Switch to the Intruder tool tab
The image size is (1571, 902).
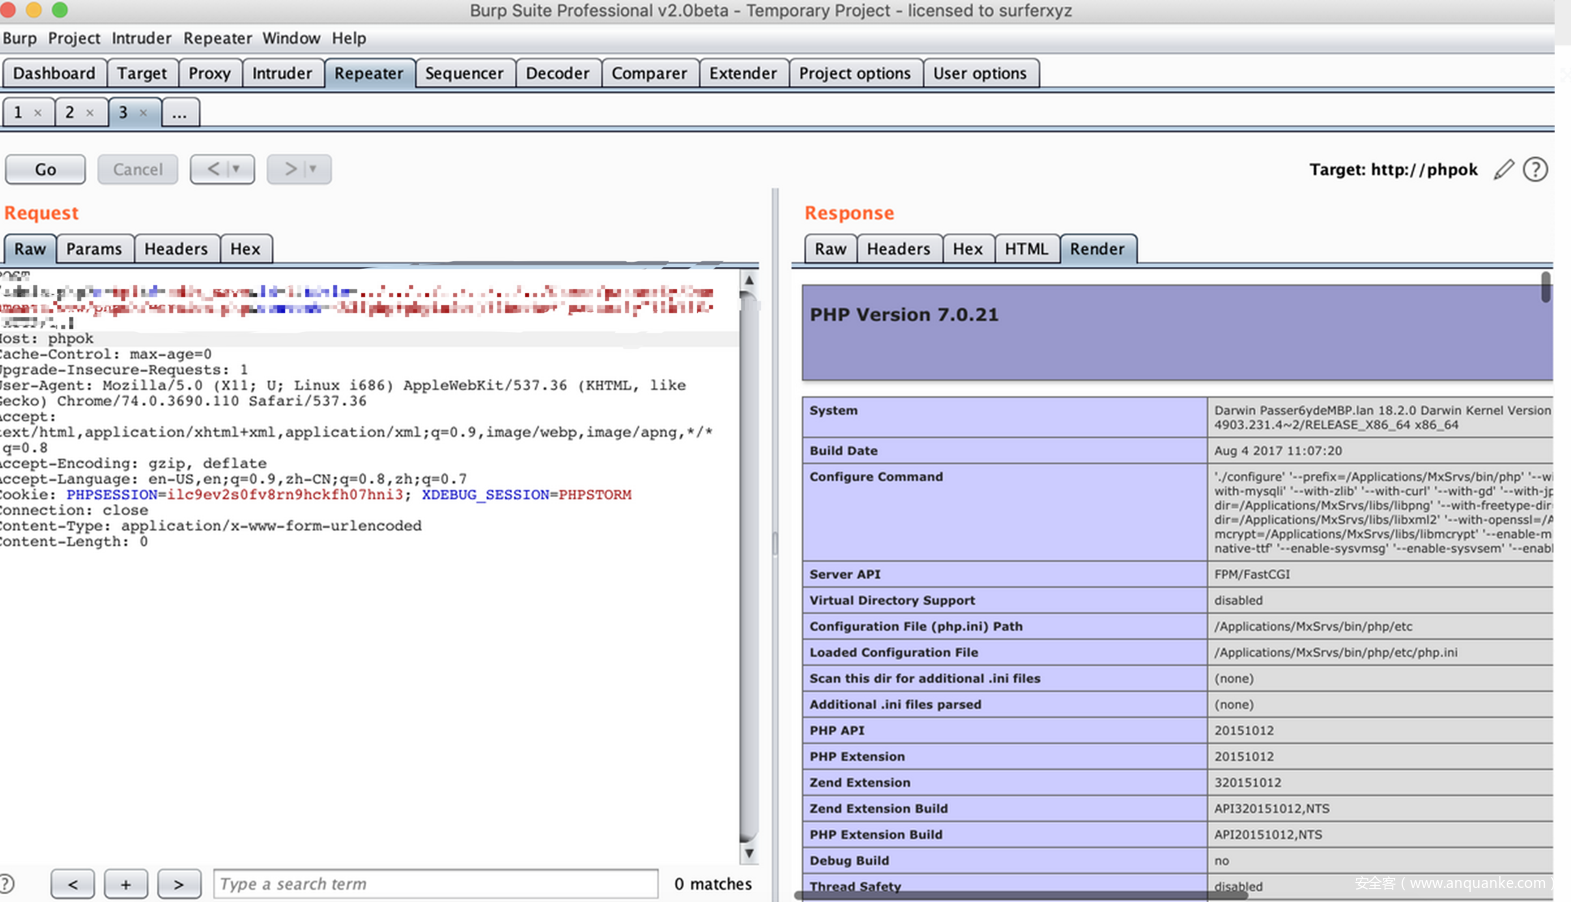click(282, 73)
